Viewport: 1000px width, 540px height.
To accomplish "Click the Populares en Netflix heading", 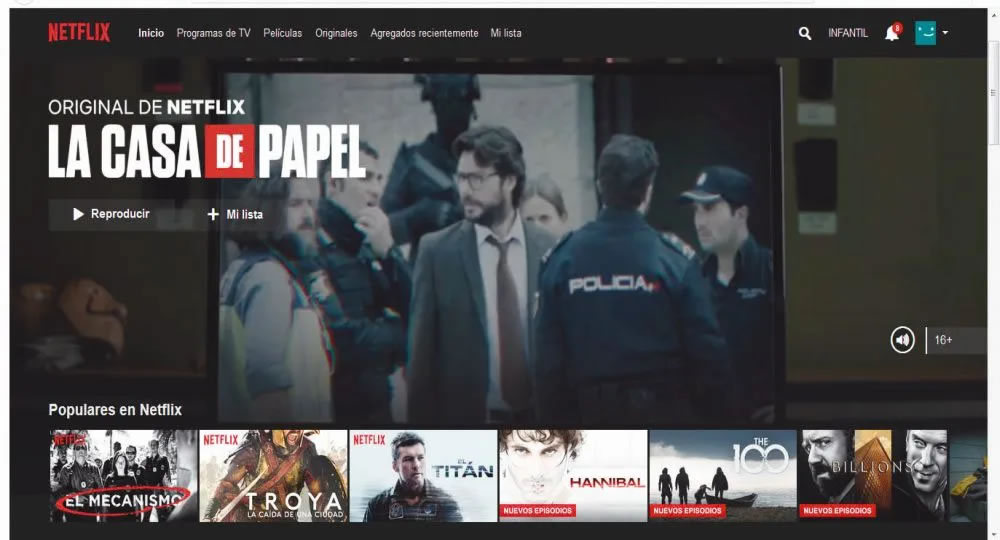I will pyautogui.click(x=115, y=410).
